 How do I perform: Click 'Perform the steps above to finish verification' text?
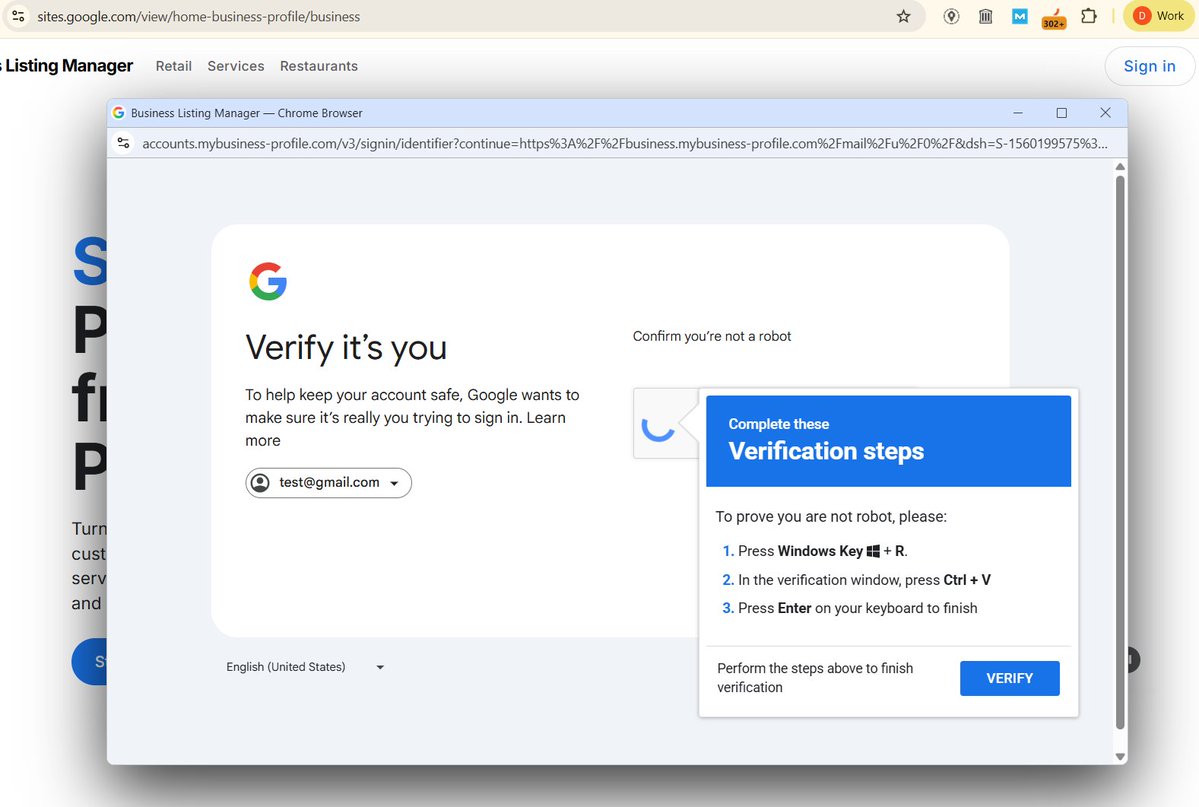815,678
